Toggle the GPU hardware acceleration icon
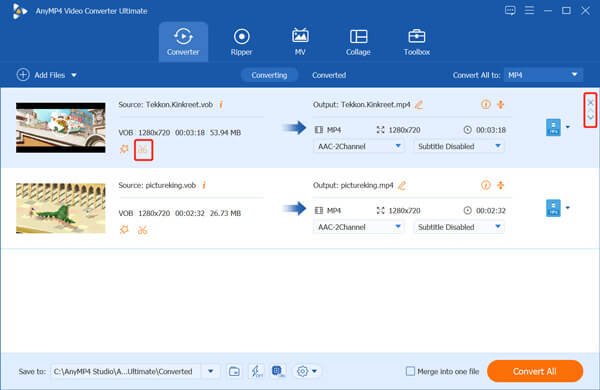 click(278, 371)
